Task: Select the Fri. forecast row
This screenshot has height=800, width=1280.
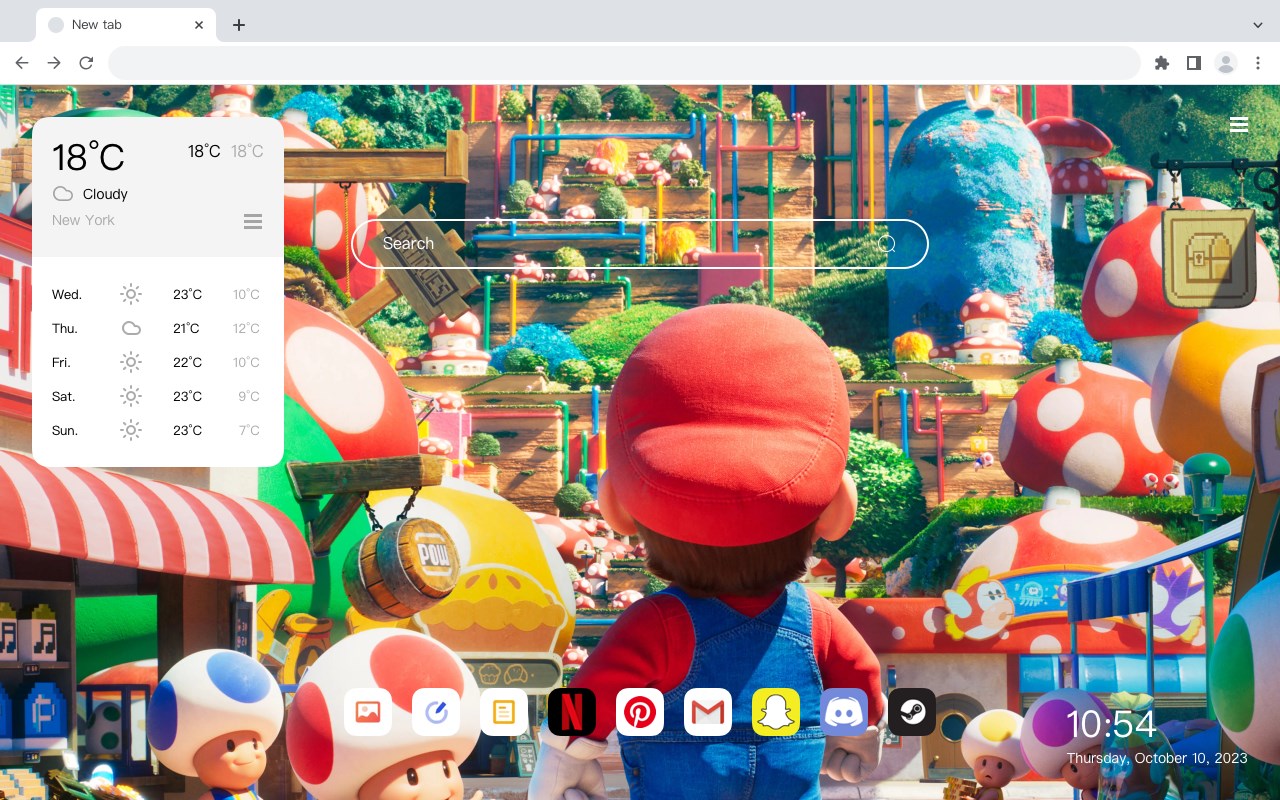Action: pos(158,362)
